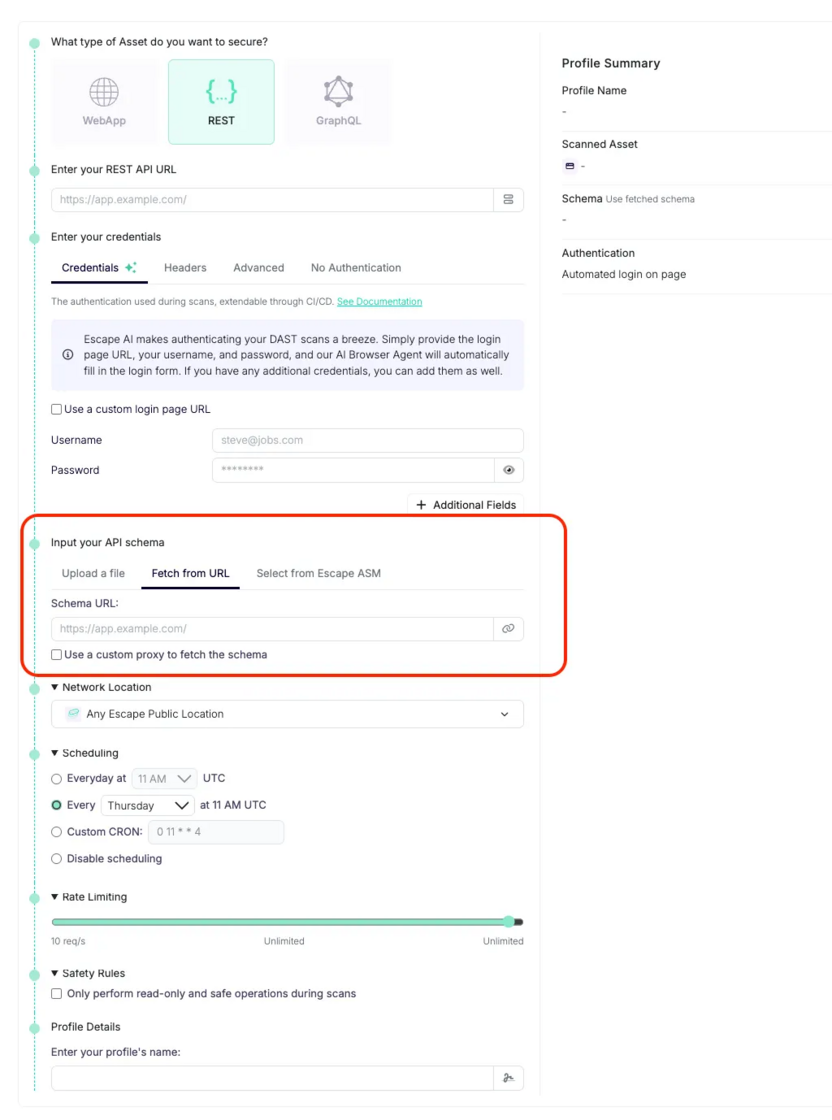Open the Any Escape Public Location dropdown
832x1120 pixels.
(x=287, y=714)
